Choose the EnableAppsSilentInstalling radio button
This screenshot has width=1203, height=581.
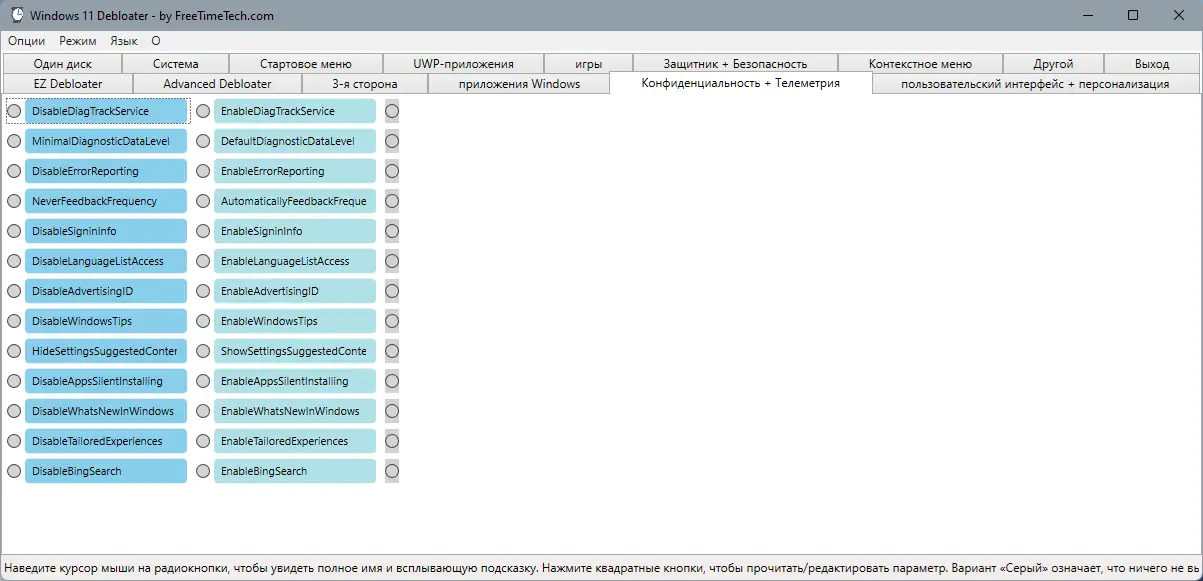point(203,381)
